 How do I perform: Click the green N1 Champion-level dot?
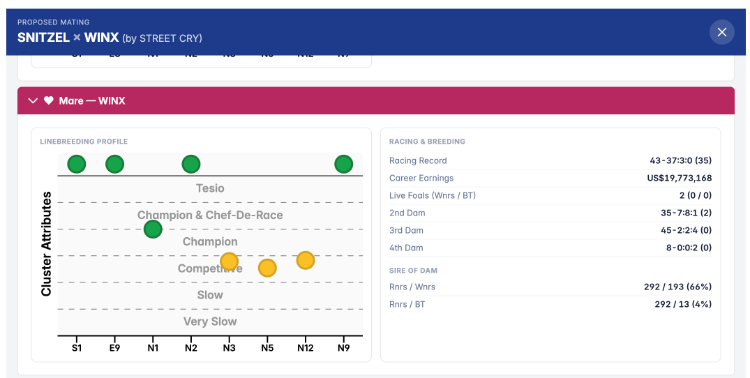coord(153,229)
